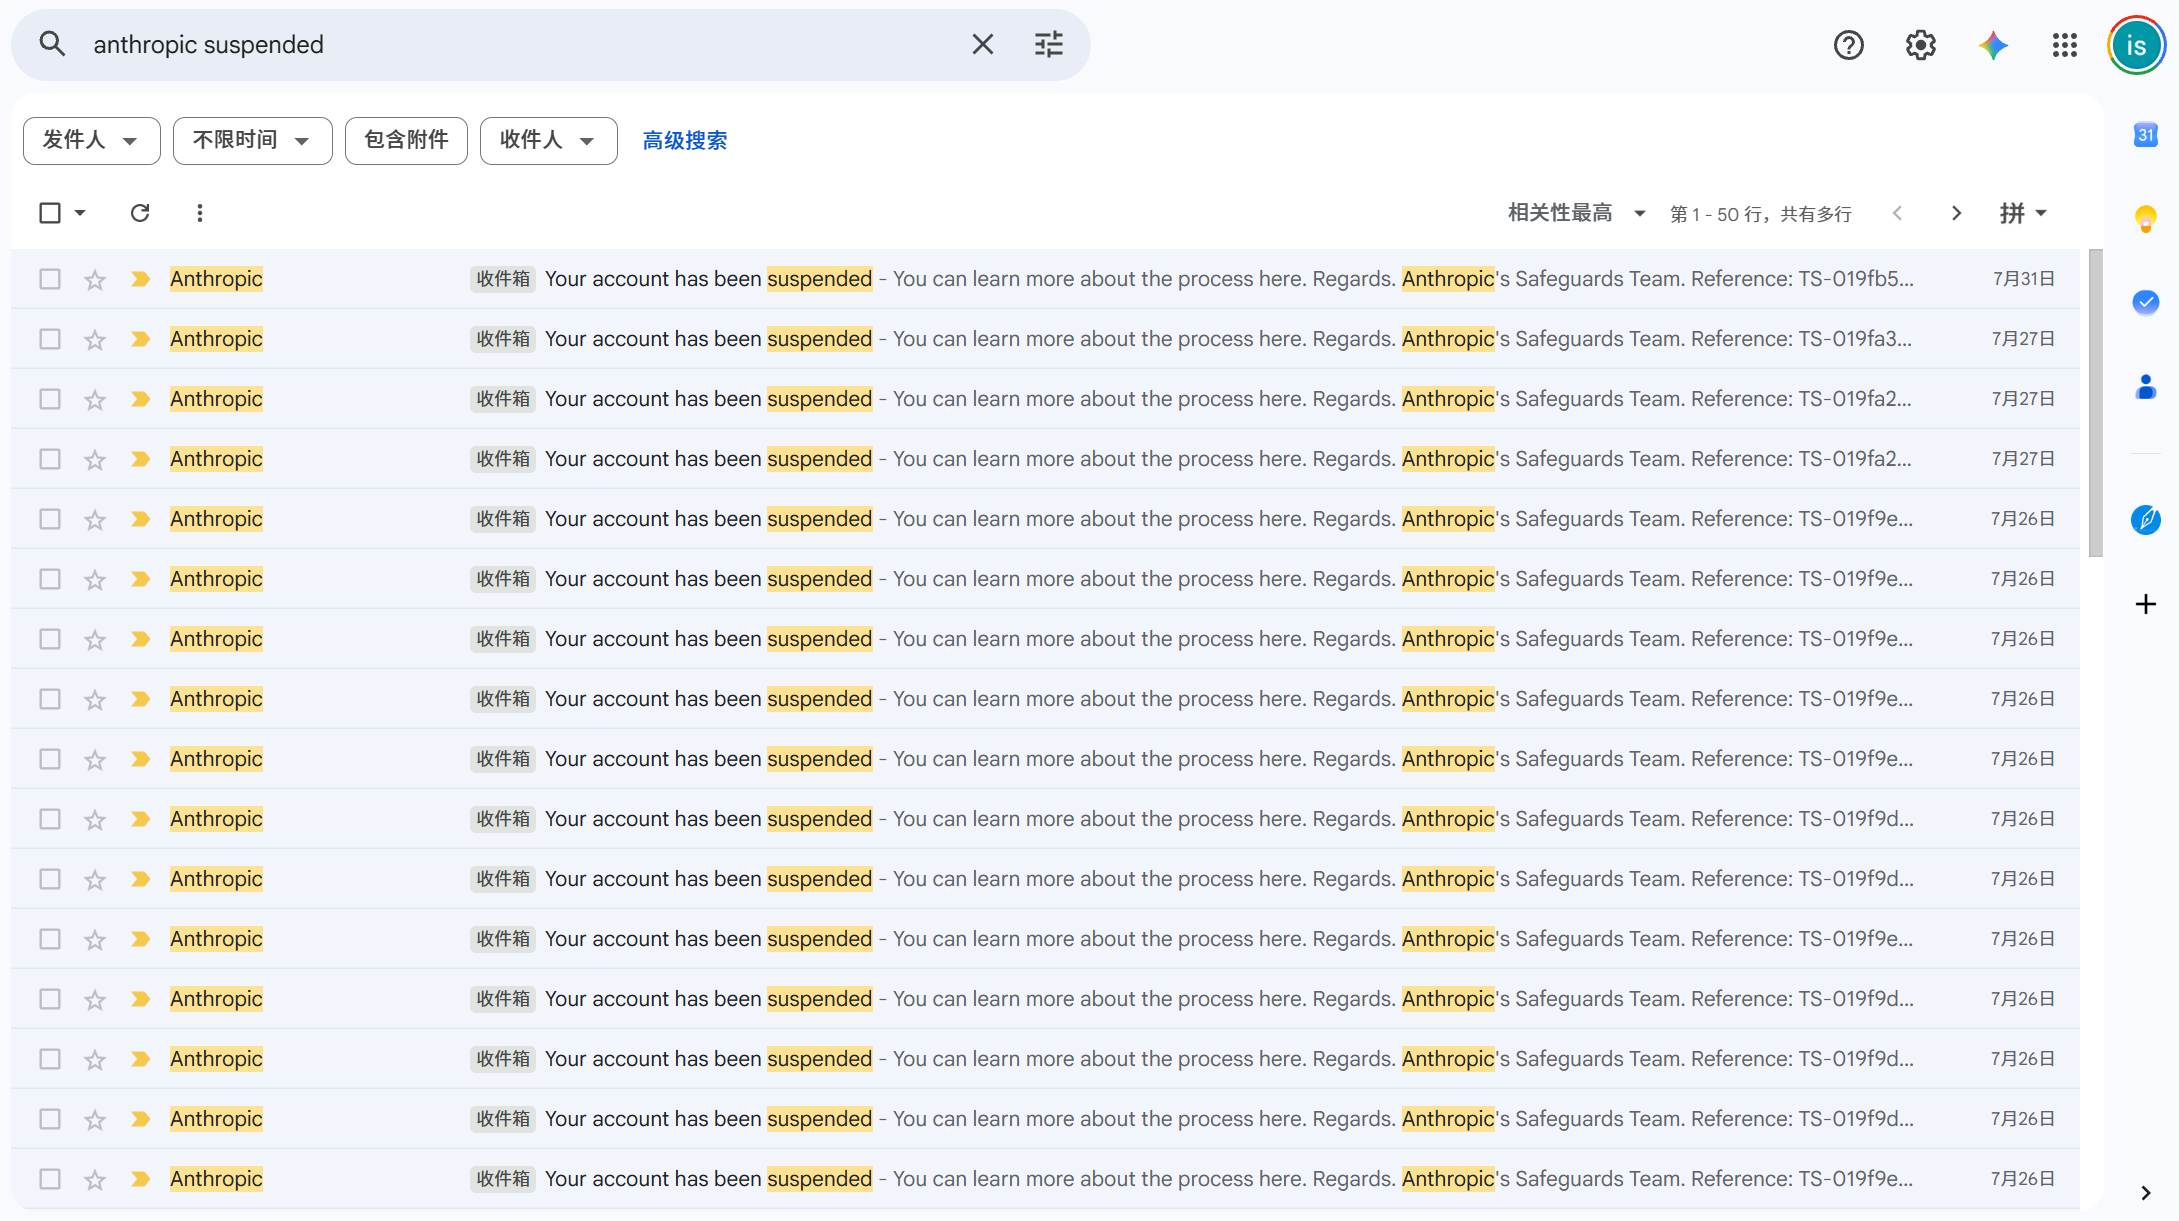Viewport: 2179px width, 1221px height.
Task: Open Contacts in the side panel
Action: pyautogui.click(x=2146, y=386)
